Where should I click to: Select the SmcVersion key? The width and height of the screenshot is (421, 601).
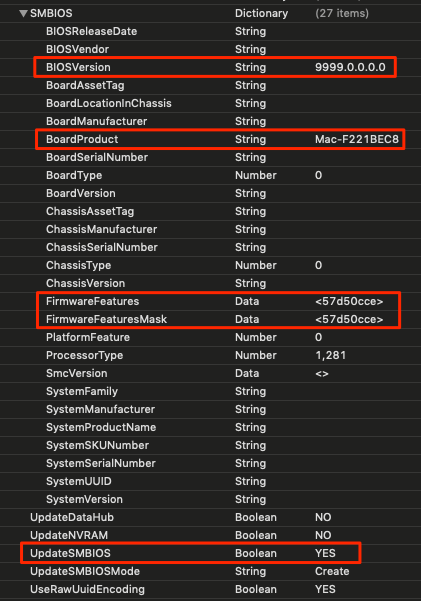point(77,374)
